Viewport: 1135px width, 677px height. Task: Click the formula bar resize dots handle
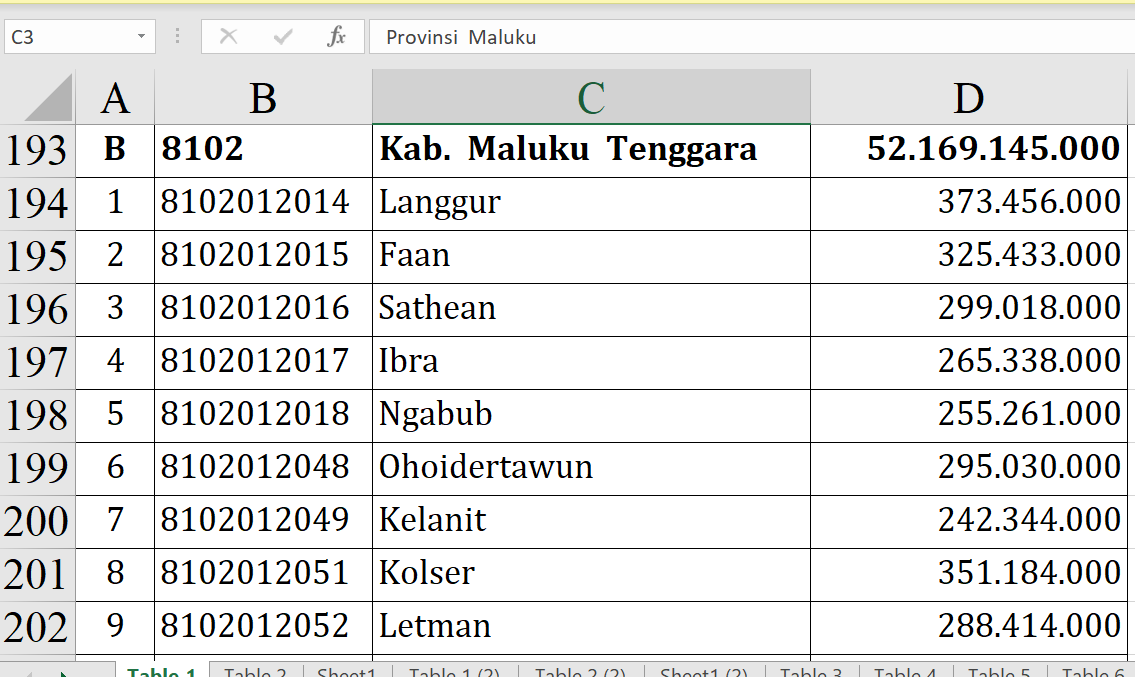[178, 37]
